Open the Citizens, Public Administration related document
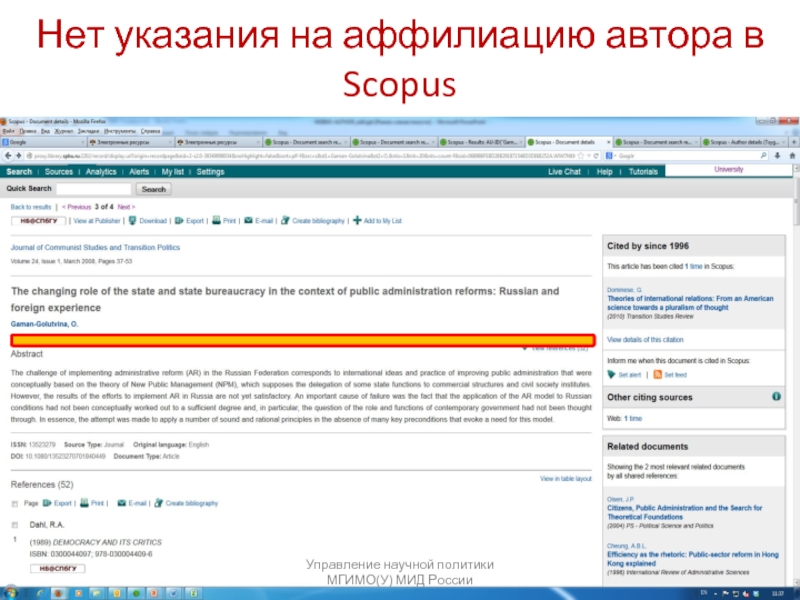 684,512
